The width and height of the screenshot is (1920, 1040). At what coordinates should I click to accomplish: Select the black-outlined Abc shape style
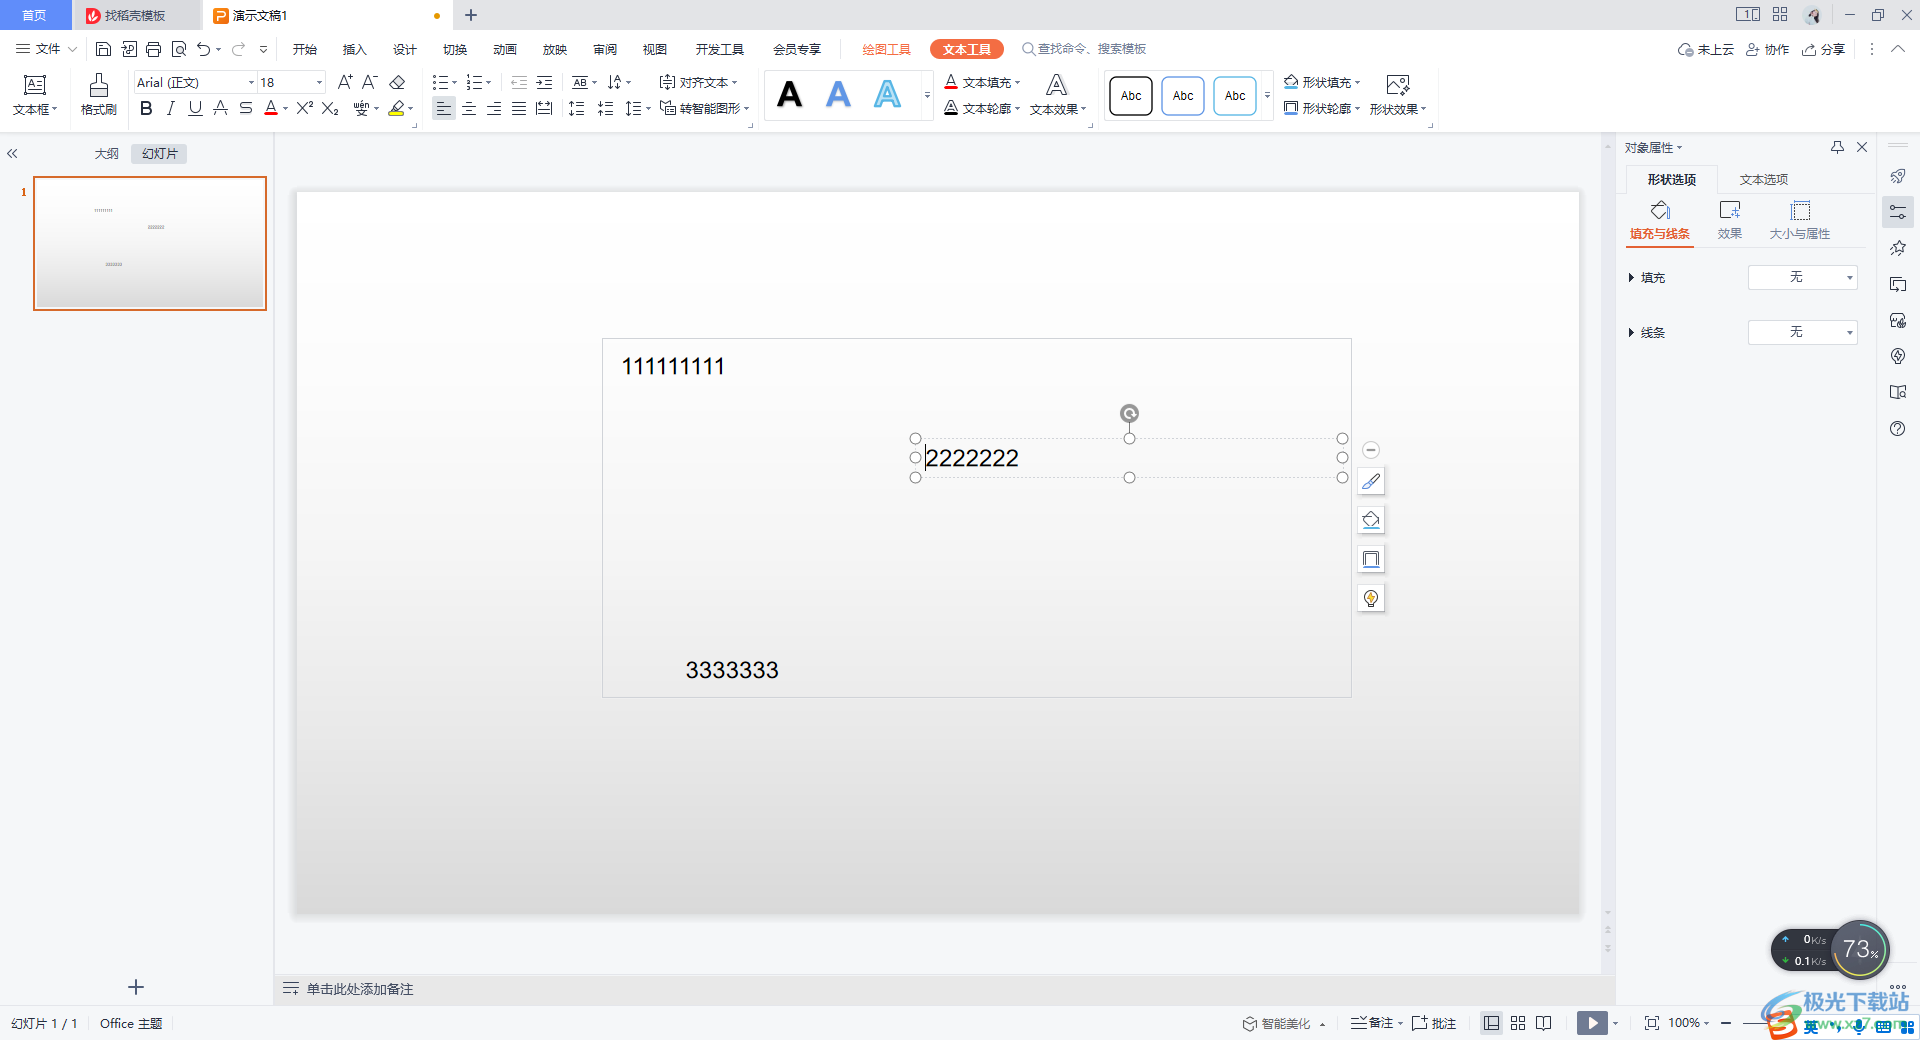(x=1131, y=96)
